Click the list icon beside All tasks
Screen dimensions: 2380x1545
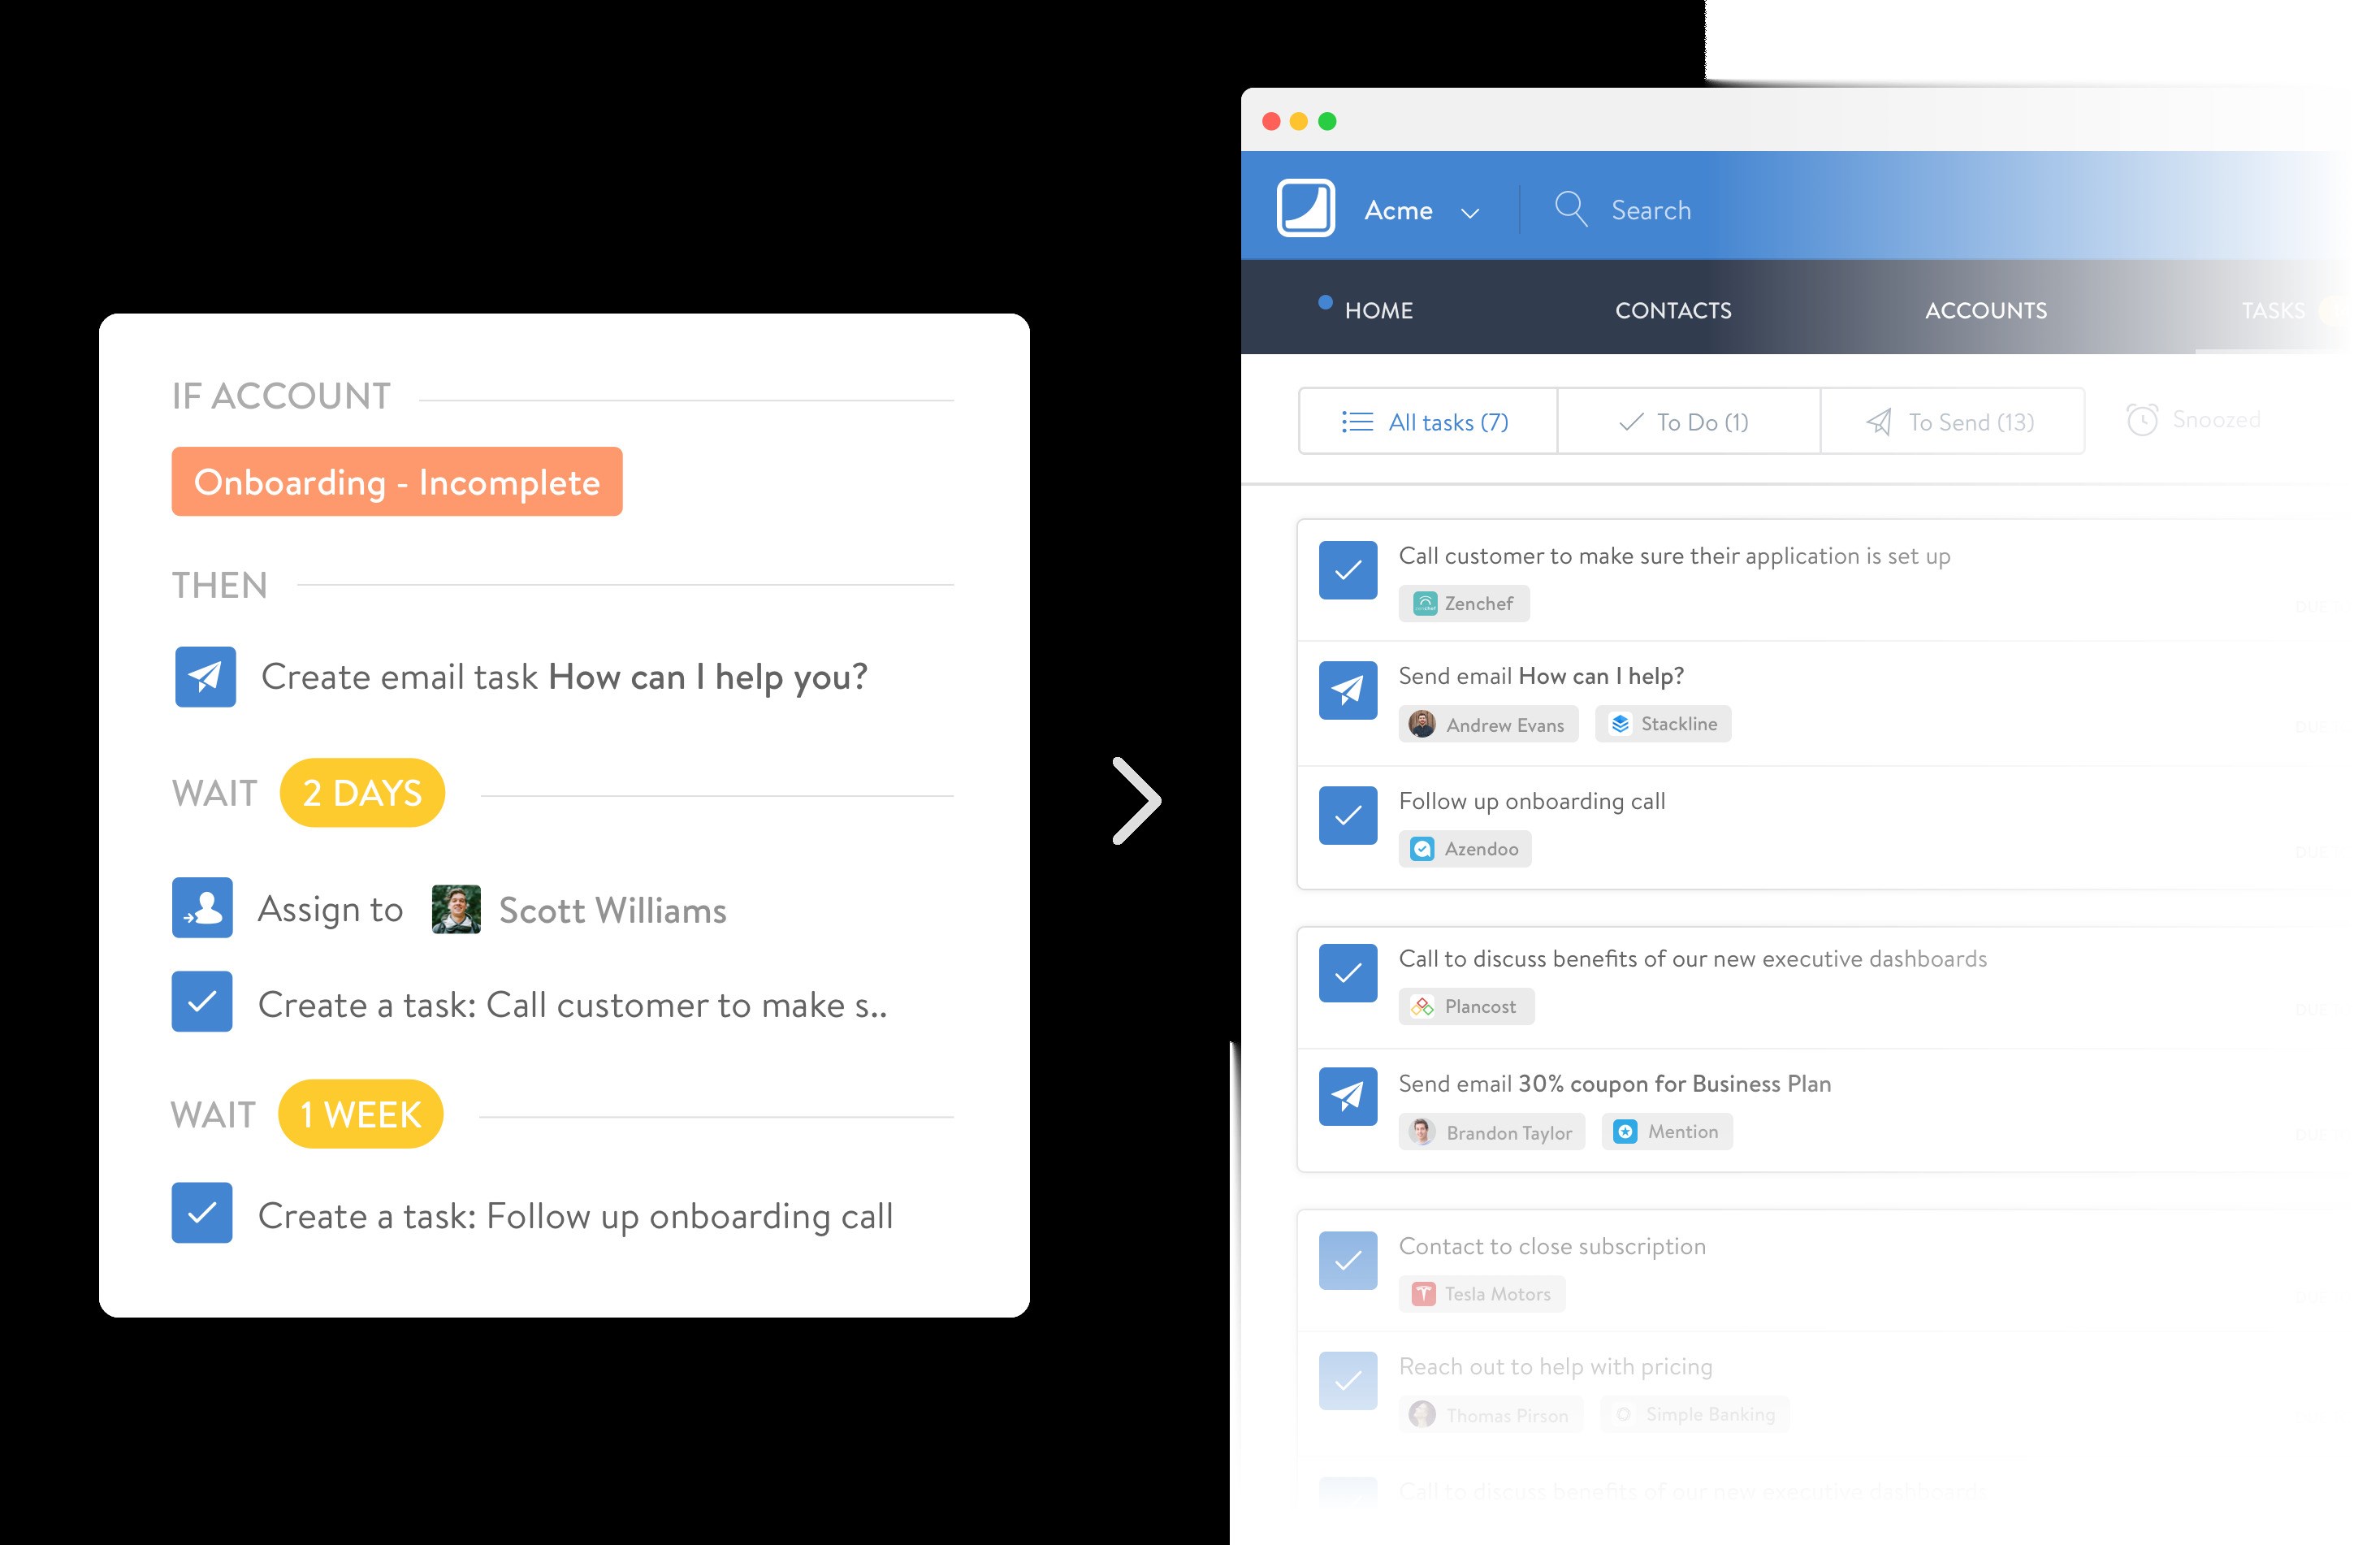click(1357, 422)
